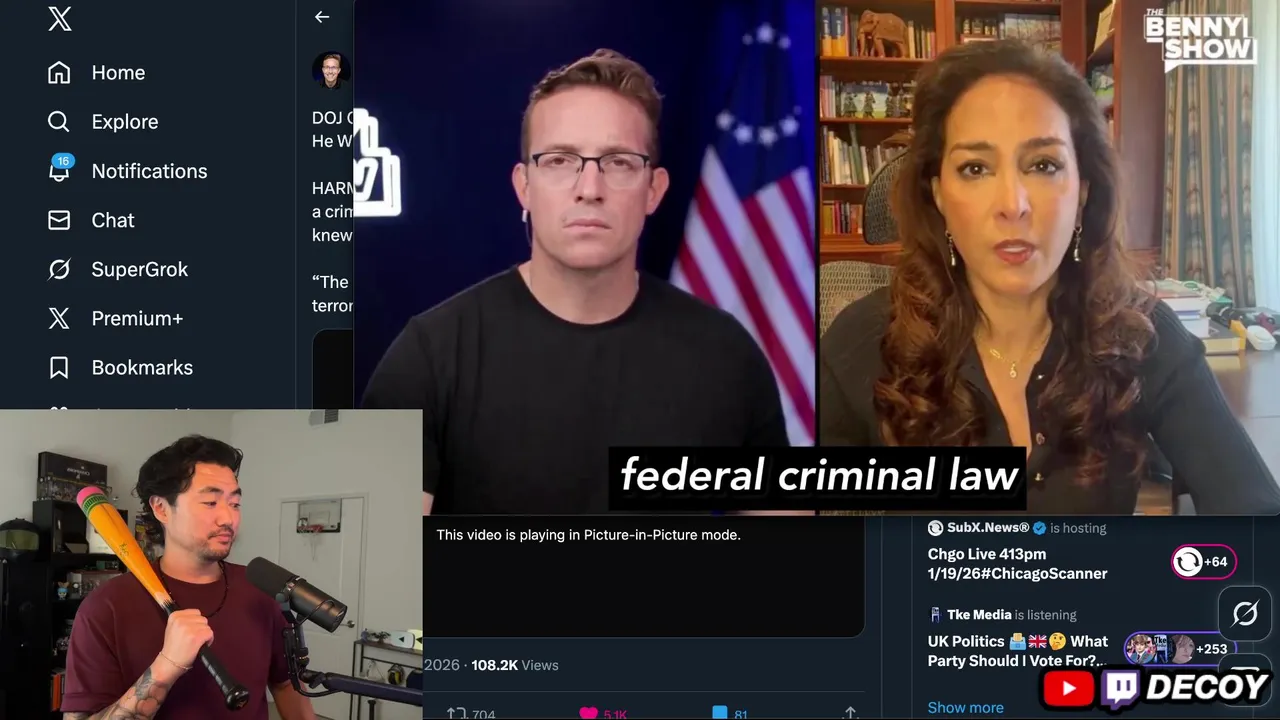Click Show more under live spaces
The height and width of the screenshot is (720, 1280).
pyautogui.click(x=965, y=707)
